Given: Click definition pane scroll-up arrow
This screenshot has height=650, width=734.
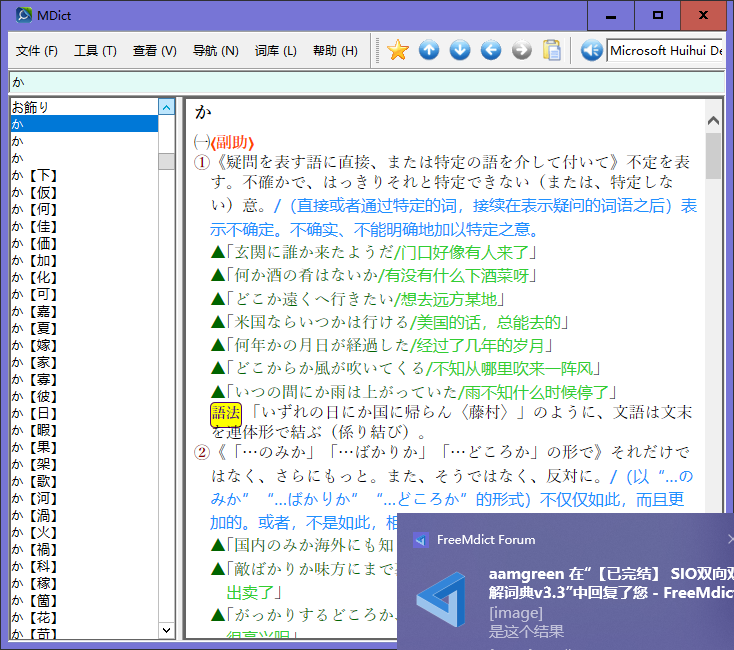Looking at the screenshot, I should click(713, 120).
